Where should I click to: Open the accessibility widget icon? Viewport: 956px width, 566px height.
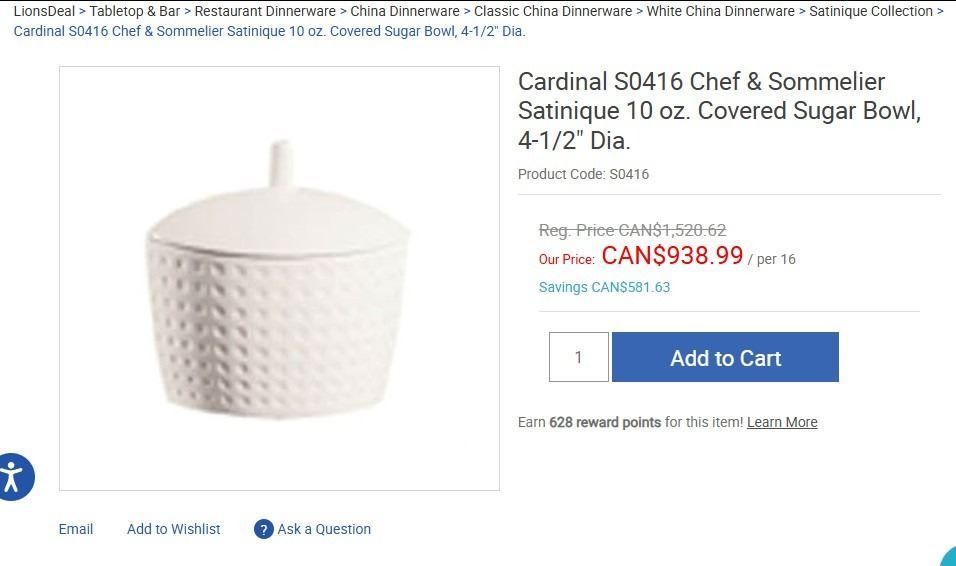(x=14, y=476)
